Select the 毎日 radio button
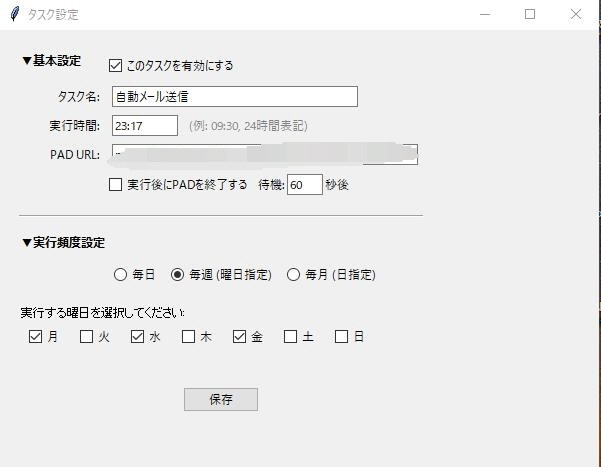Screen dimensions: 601x467 [120, 275]
